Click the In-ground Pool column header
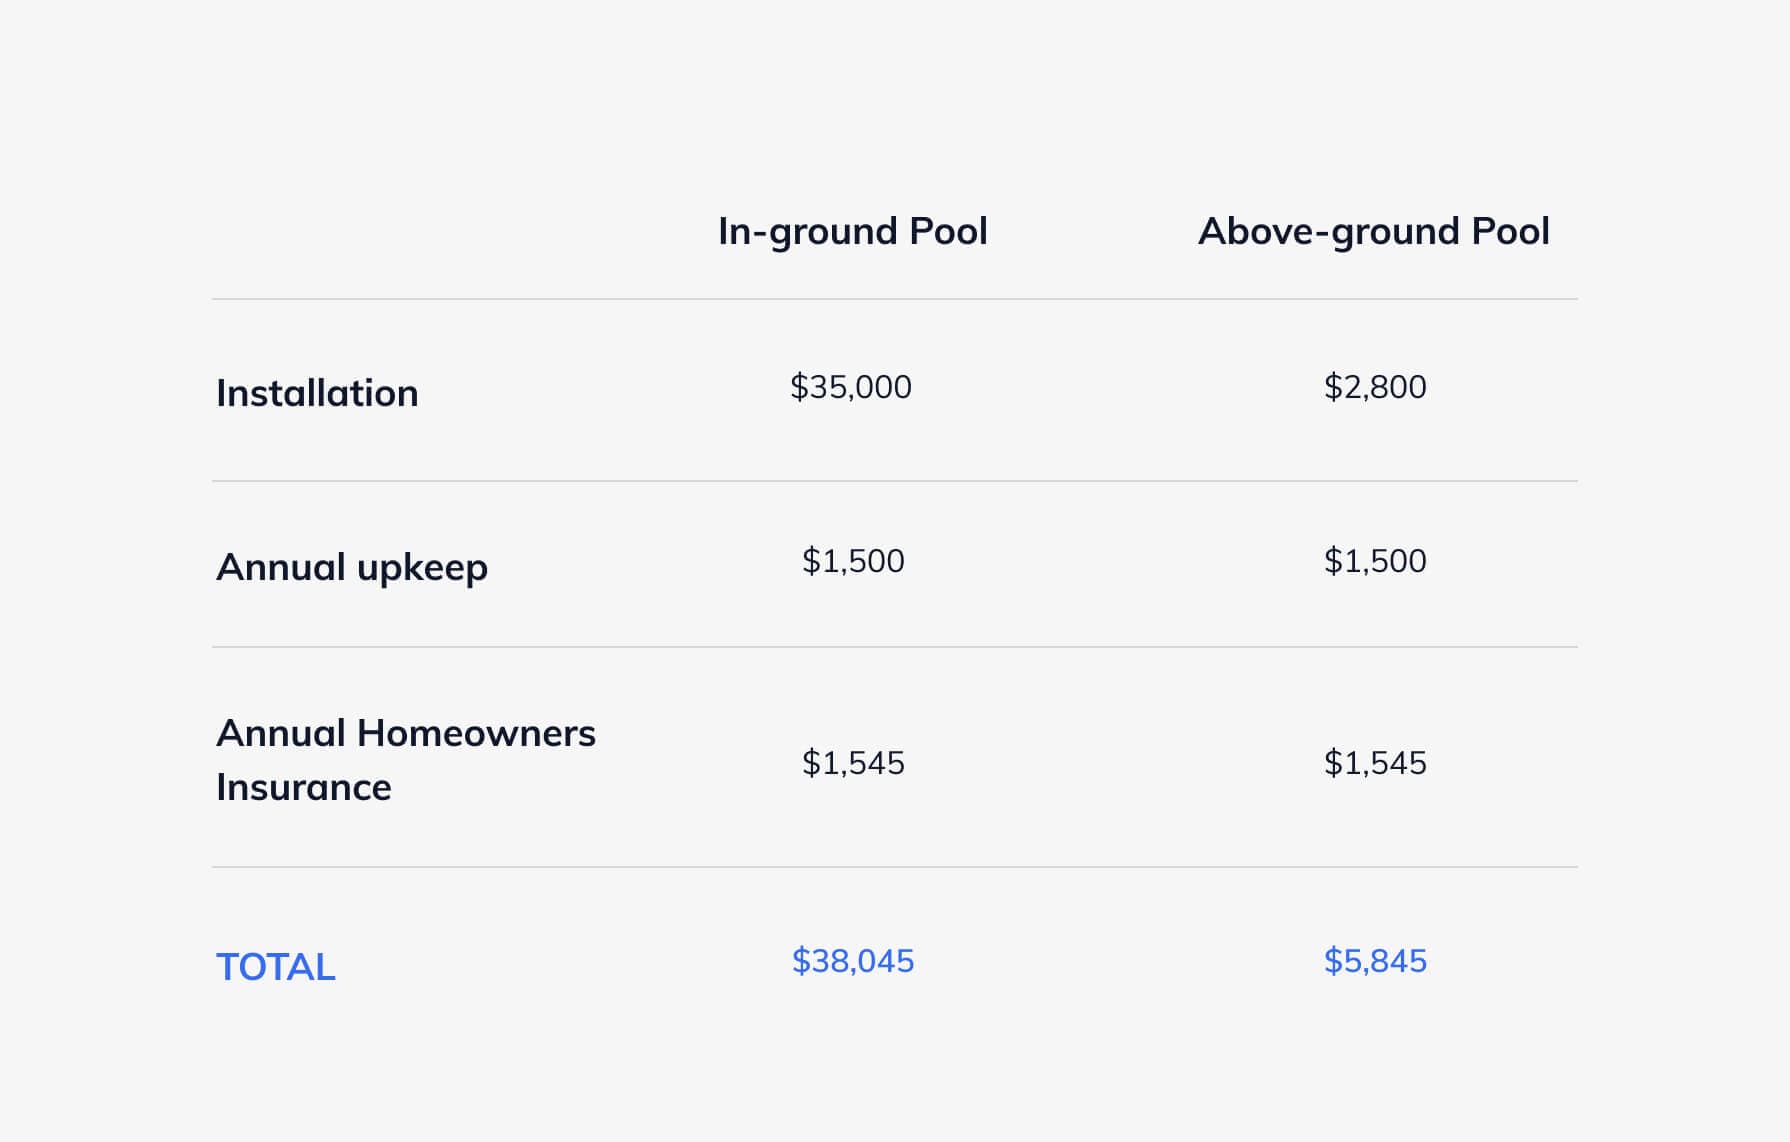 (x=852, y=232)
